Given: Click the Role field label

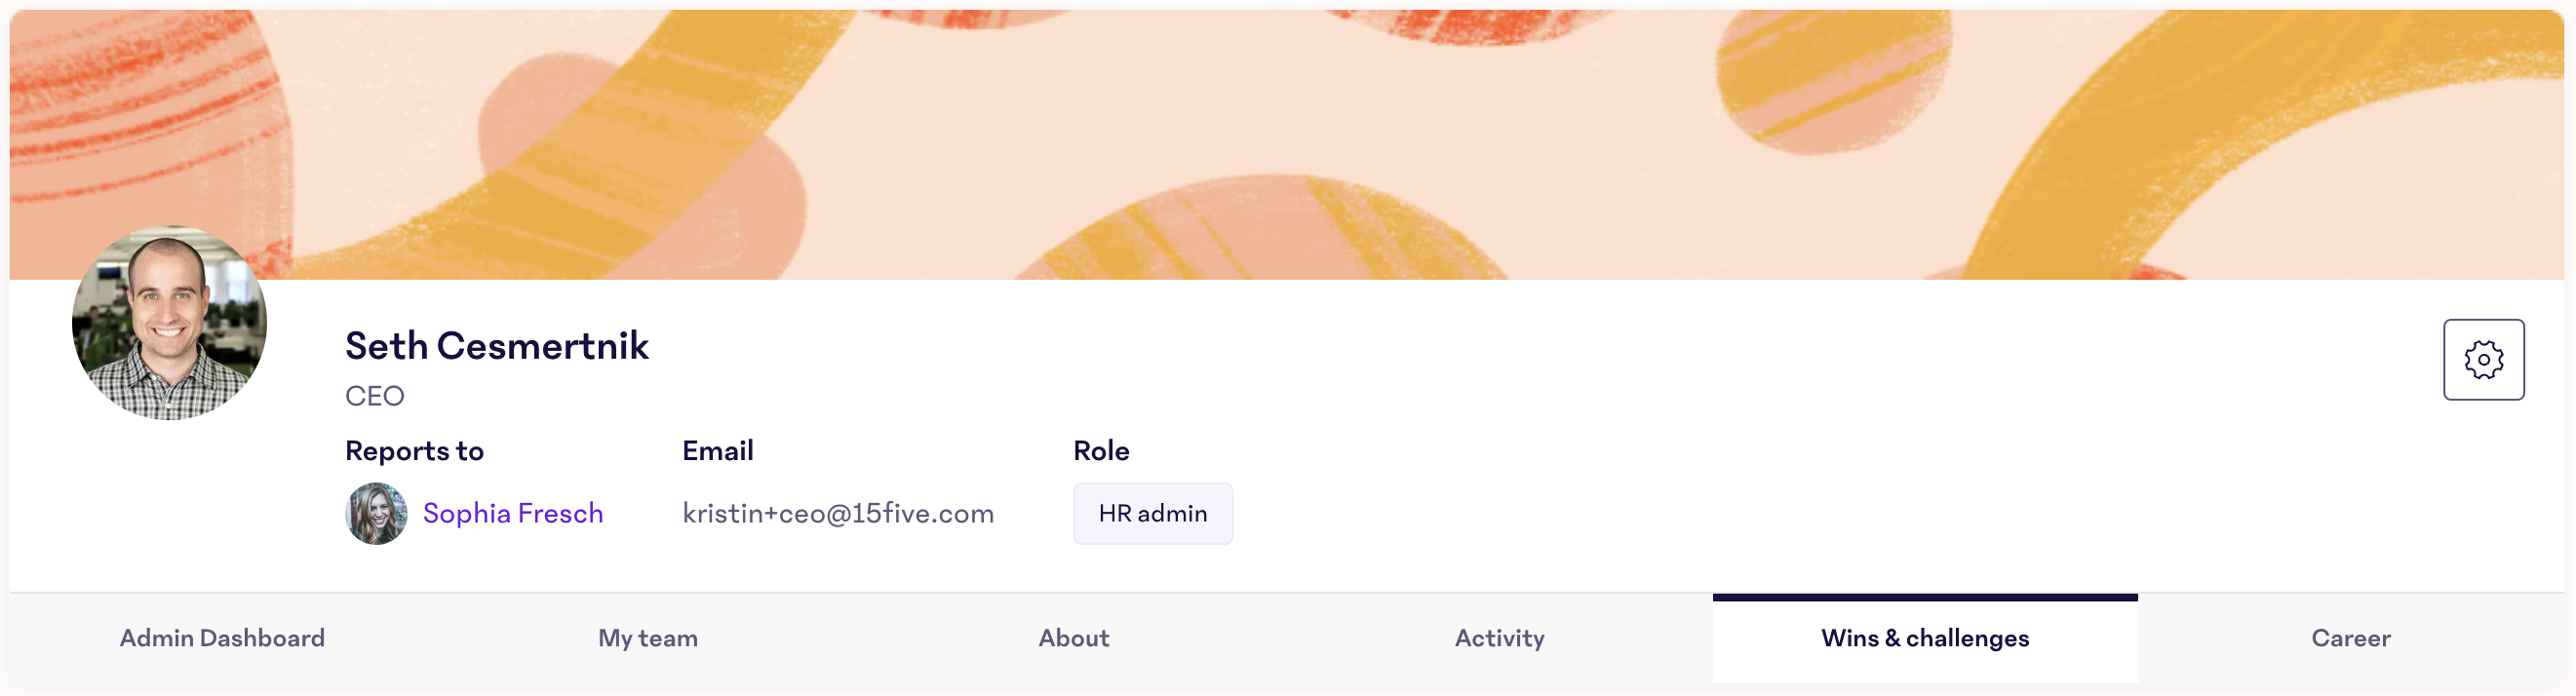Looking at the screenshot, I should tap(1101, 451).
